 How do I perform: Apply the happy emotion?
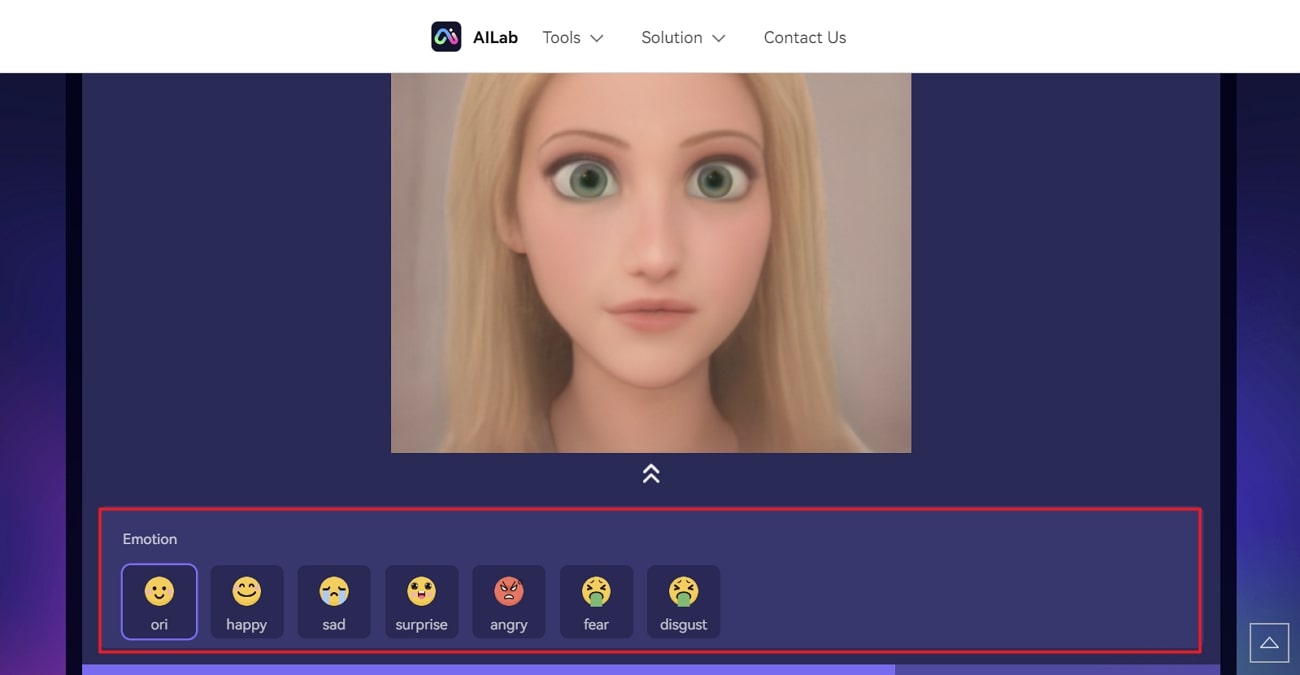click(x=246, y=601)
